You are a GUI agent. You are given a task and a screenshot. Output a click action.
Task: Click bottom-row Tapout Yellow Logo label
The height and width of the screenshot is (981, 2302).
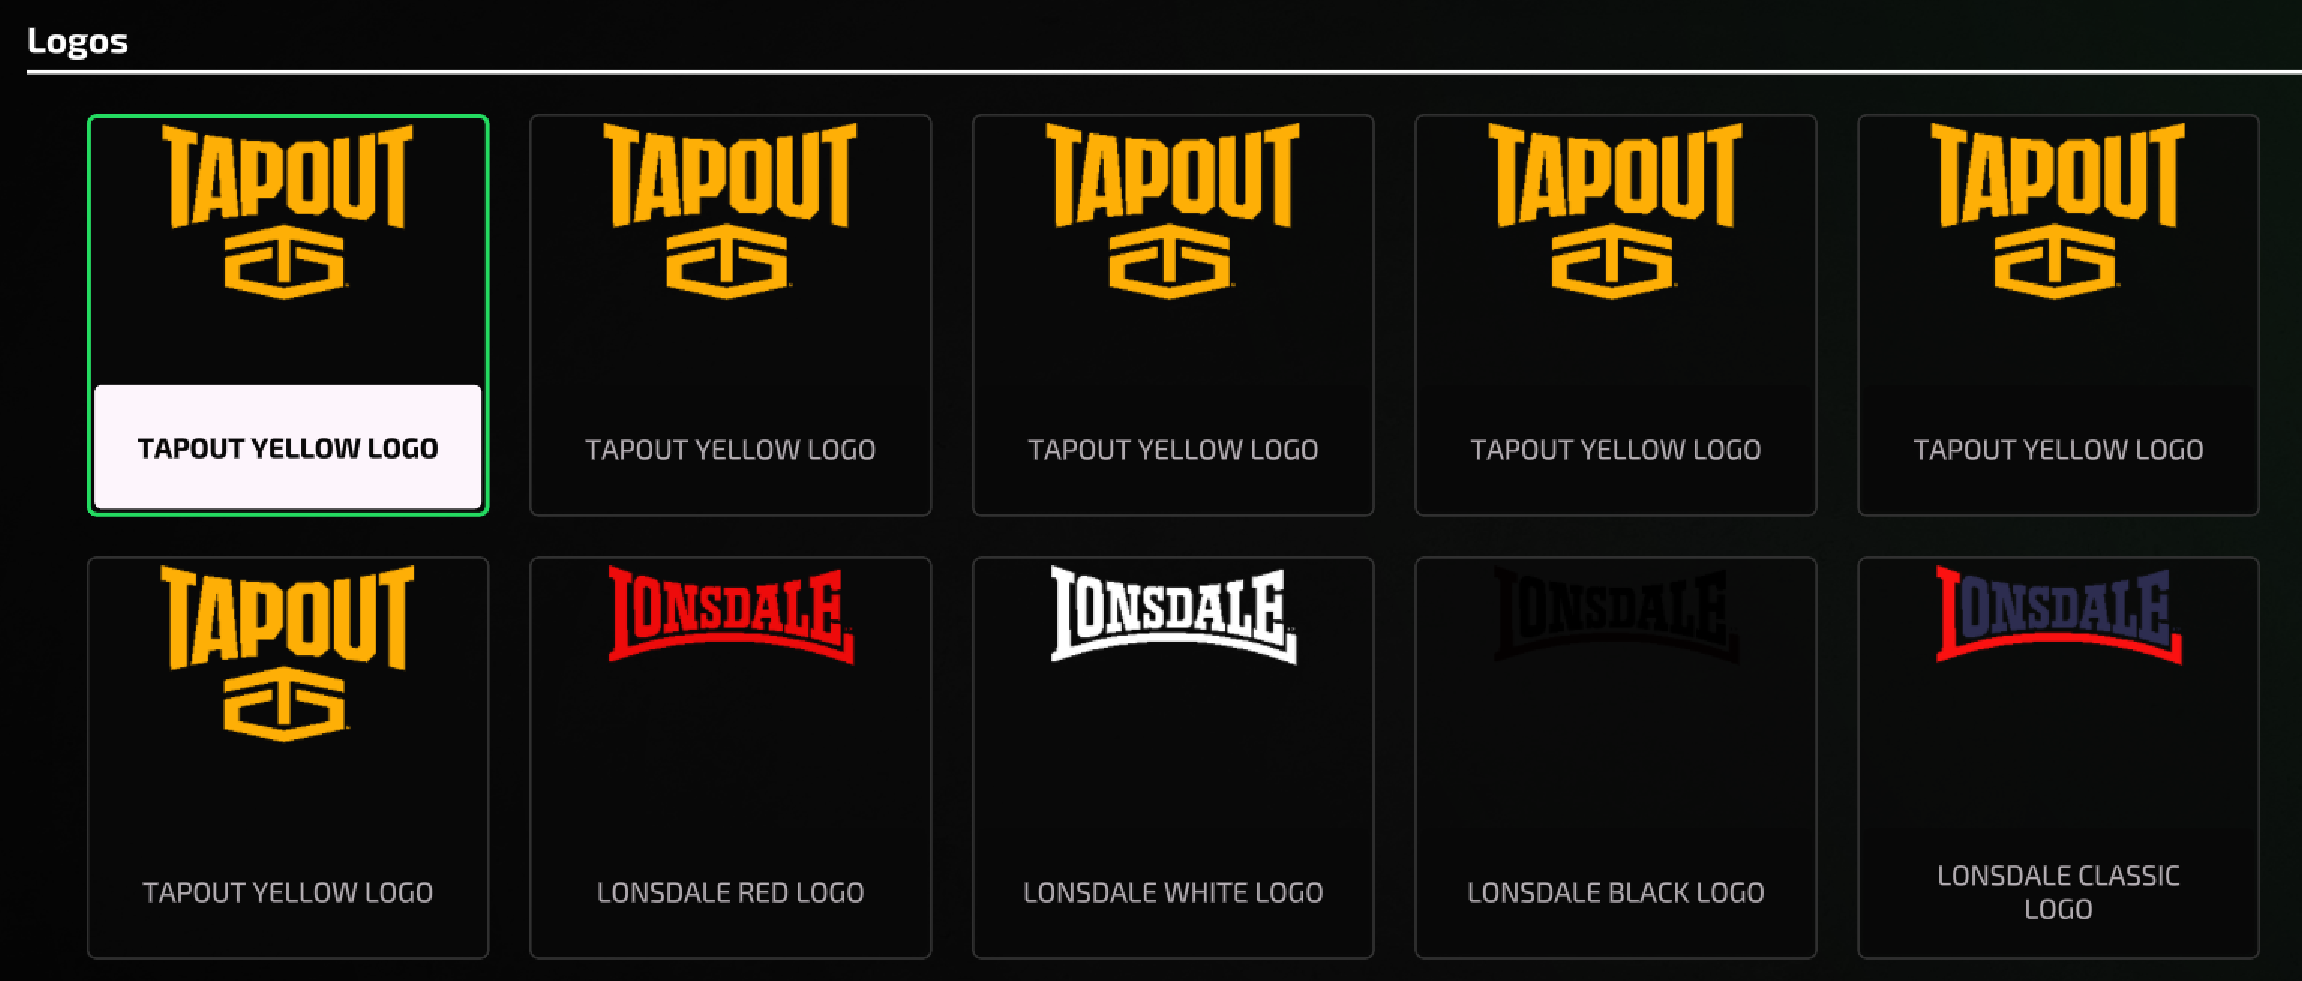coord(288,892)
